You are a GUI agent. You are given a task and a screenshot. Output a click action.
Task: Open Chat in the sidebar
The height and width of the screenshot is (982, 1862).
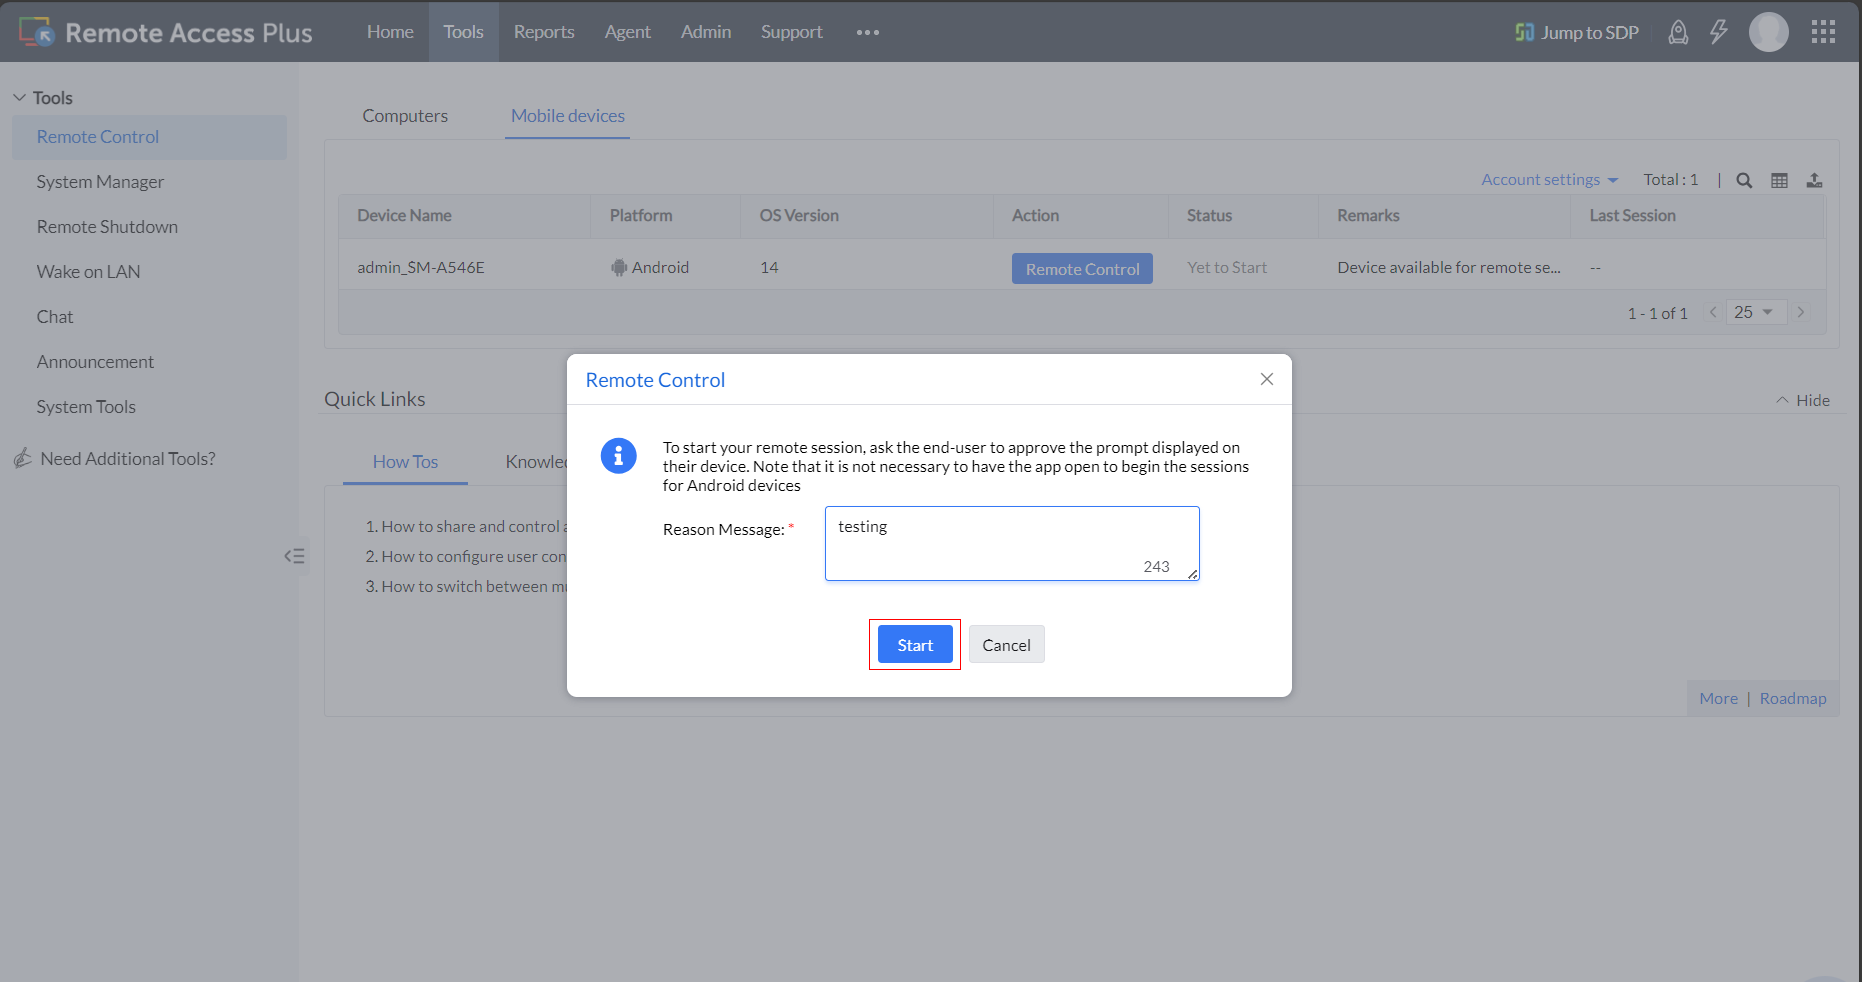pyautogui.click(x=55, y=317)
